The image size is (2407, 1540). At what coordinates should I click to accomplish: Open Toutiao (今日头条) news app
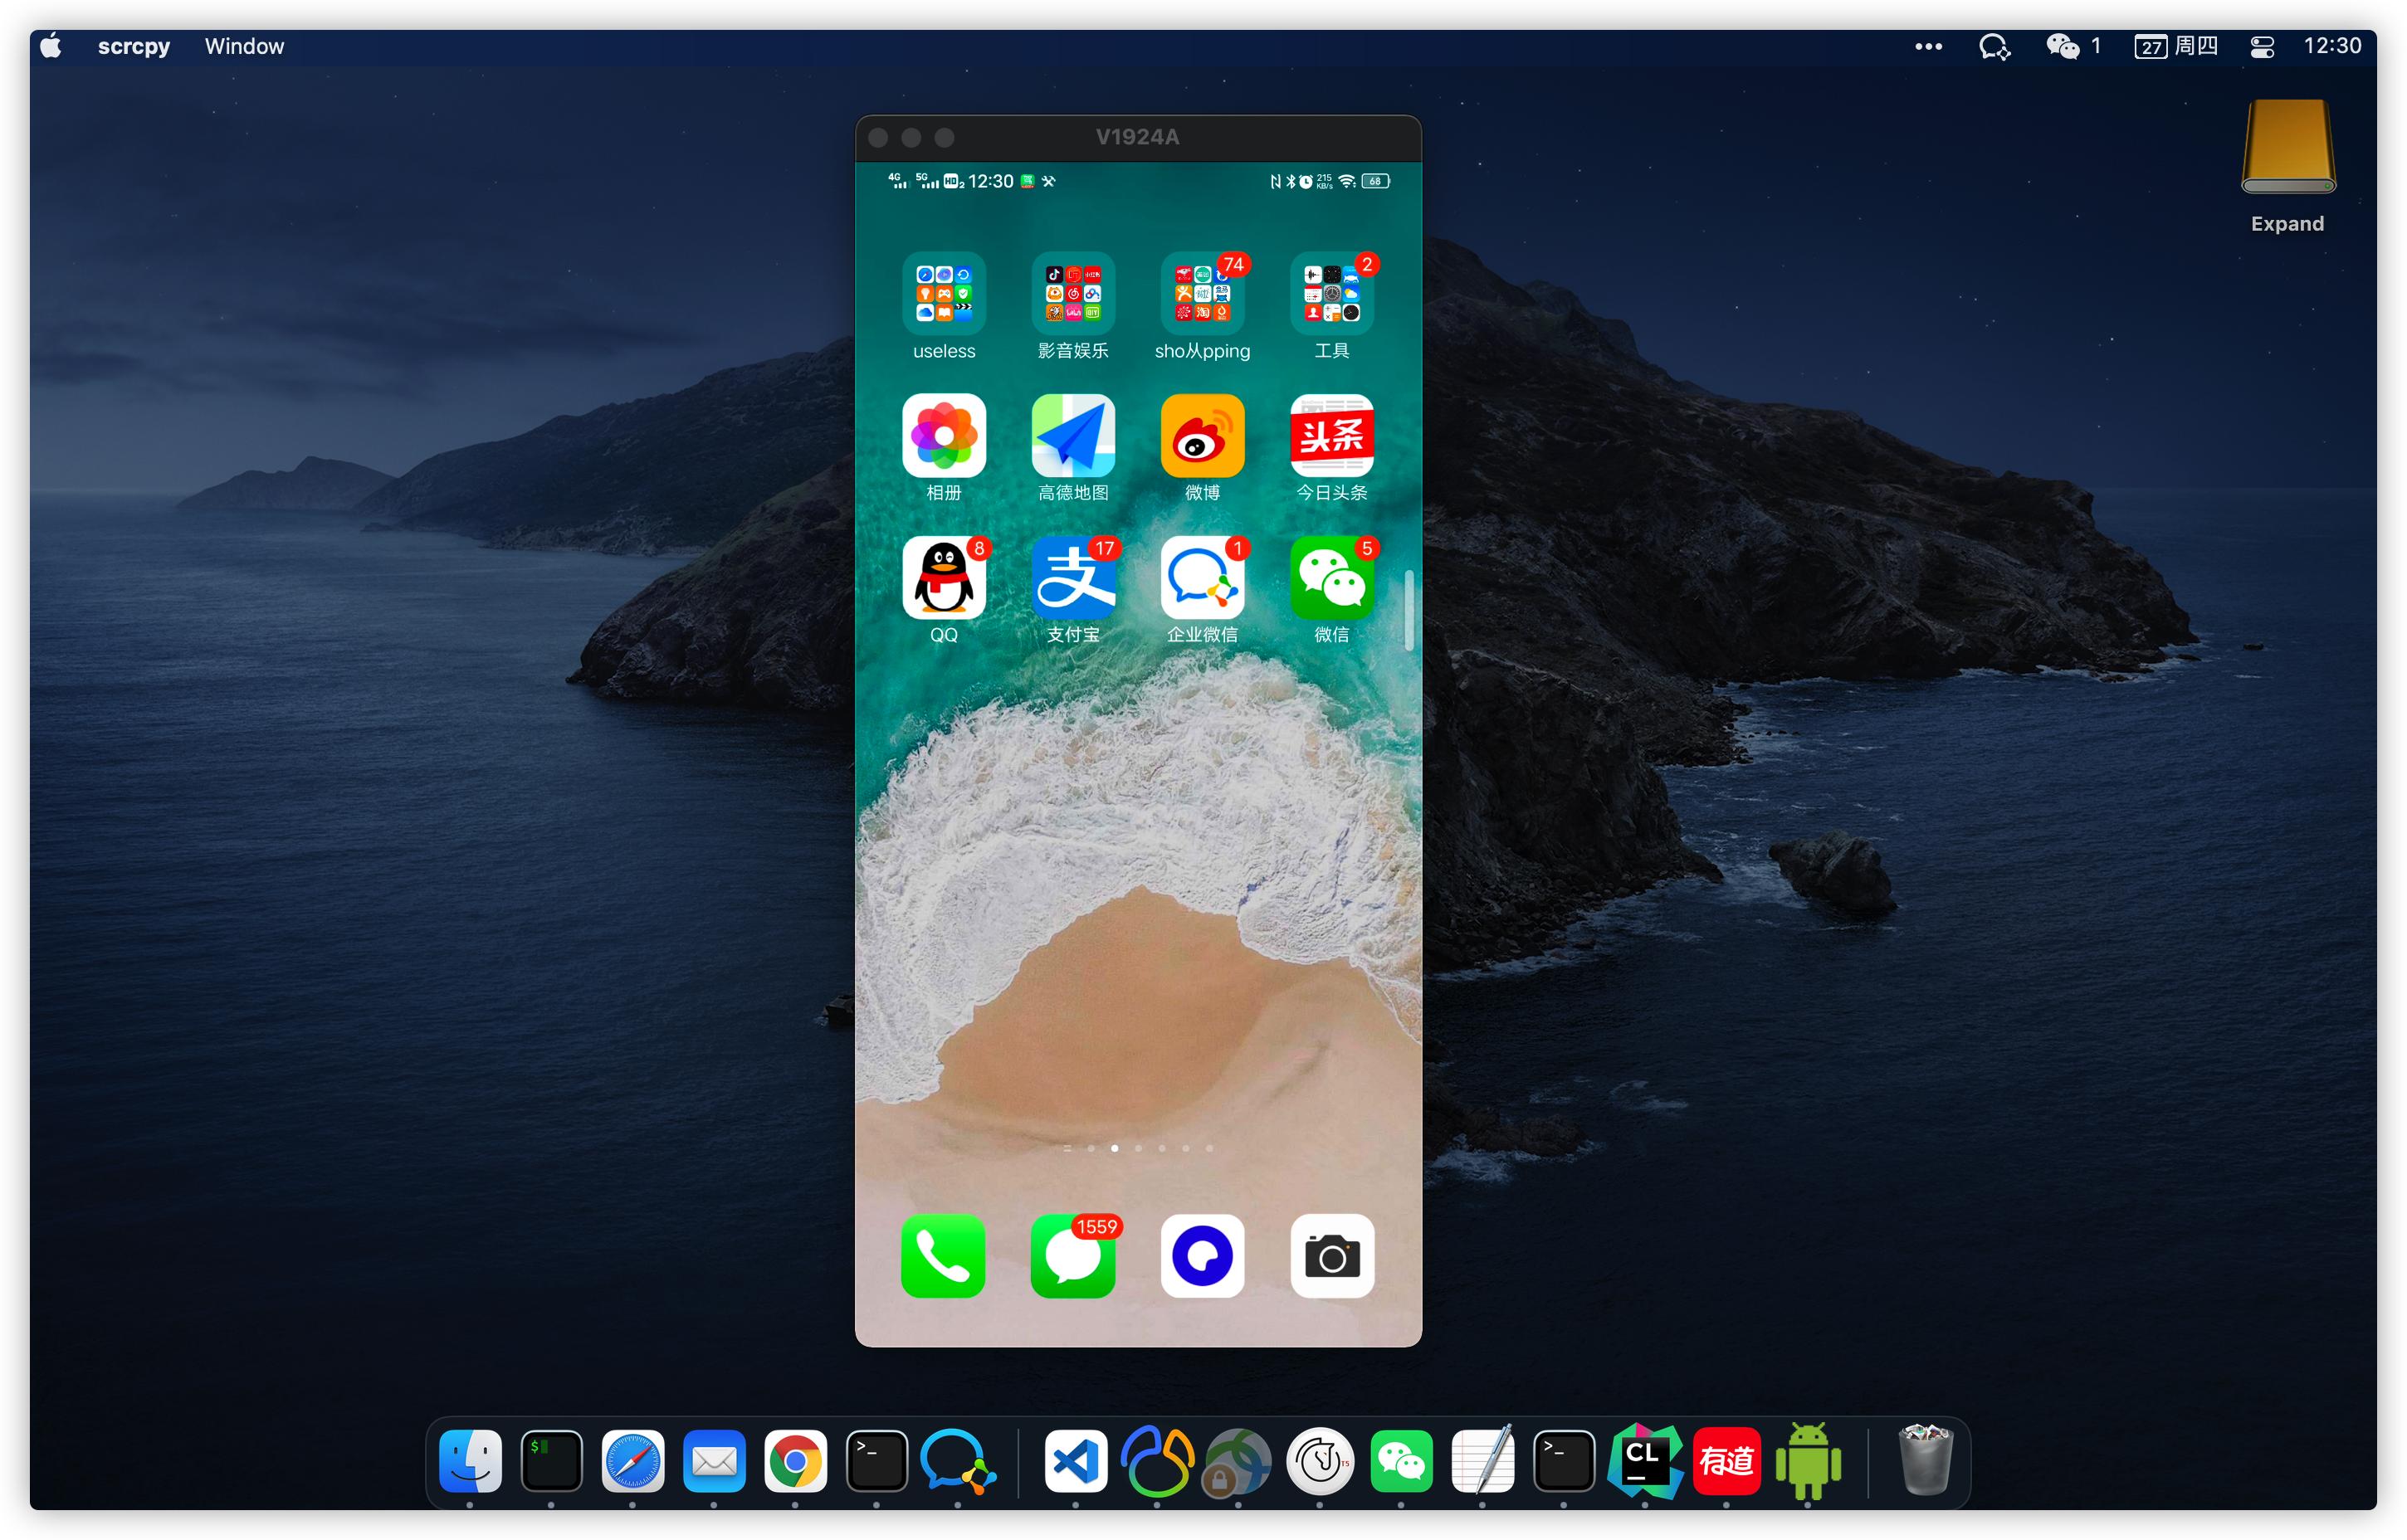1331,437
